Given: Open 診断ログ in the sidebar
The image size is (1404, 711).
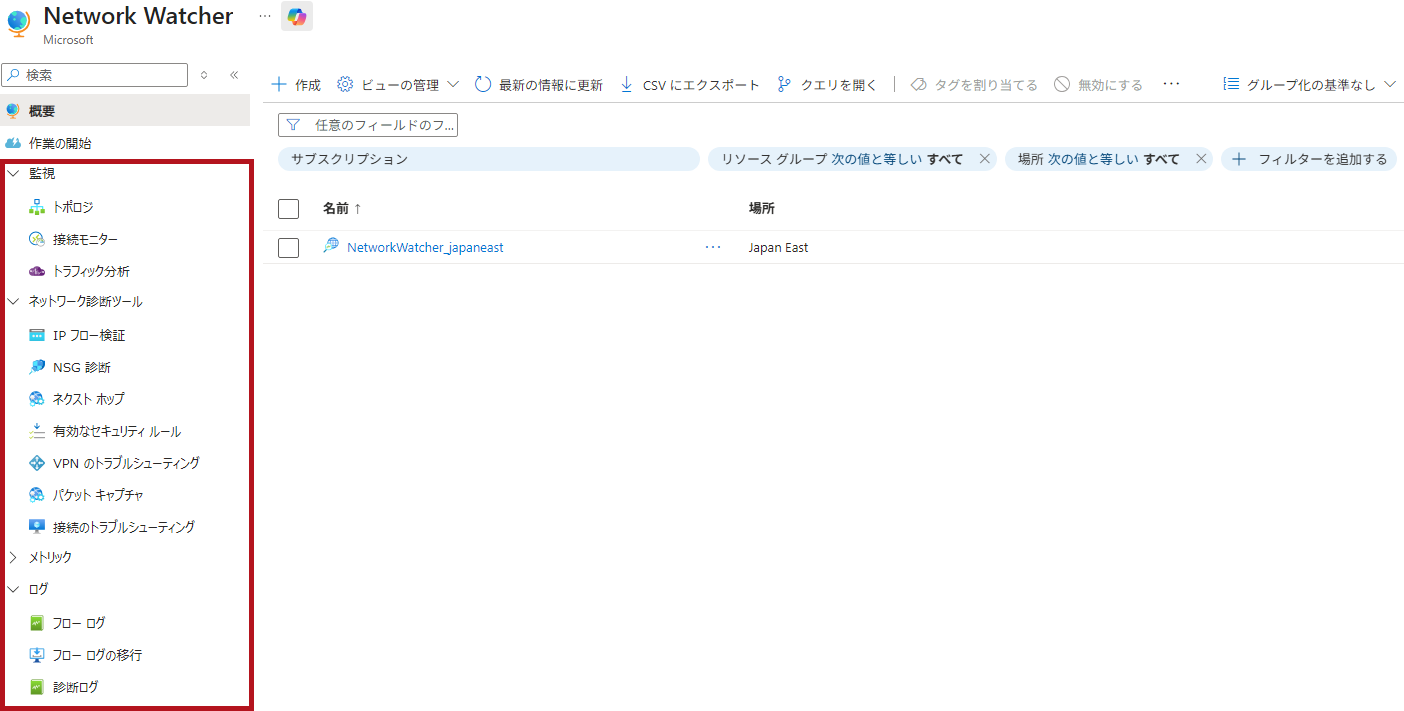Looking at the screenshot, I should point(76,687).
